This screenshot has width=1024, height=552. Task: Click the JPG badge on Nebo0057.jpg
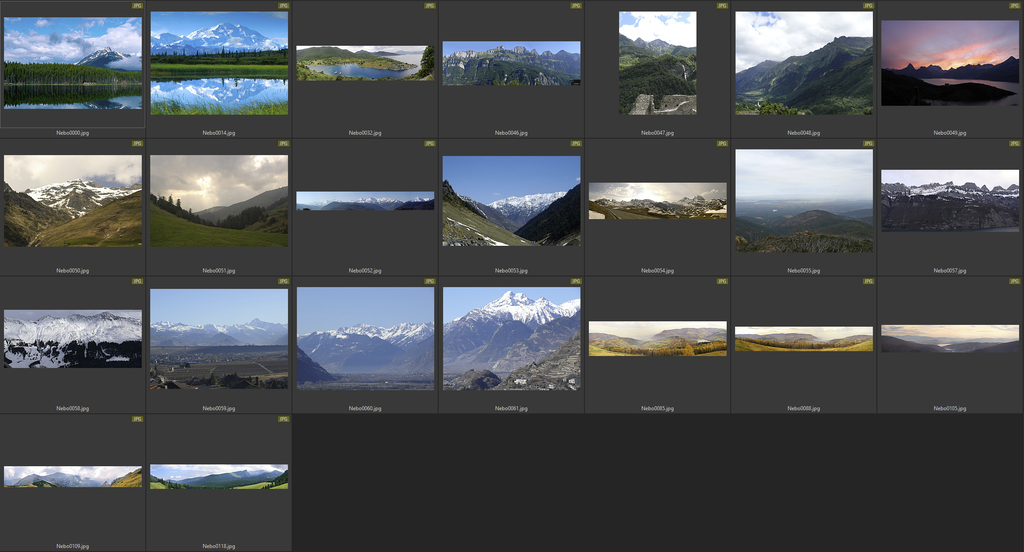click(1014, 143)
